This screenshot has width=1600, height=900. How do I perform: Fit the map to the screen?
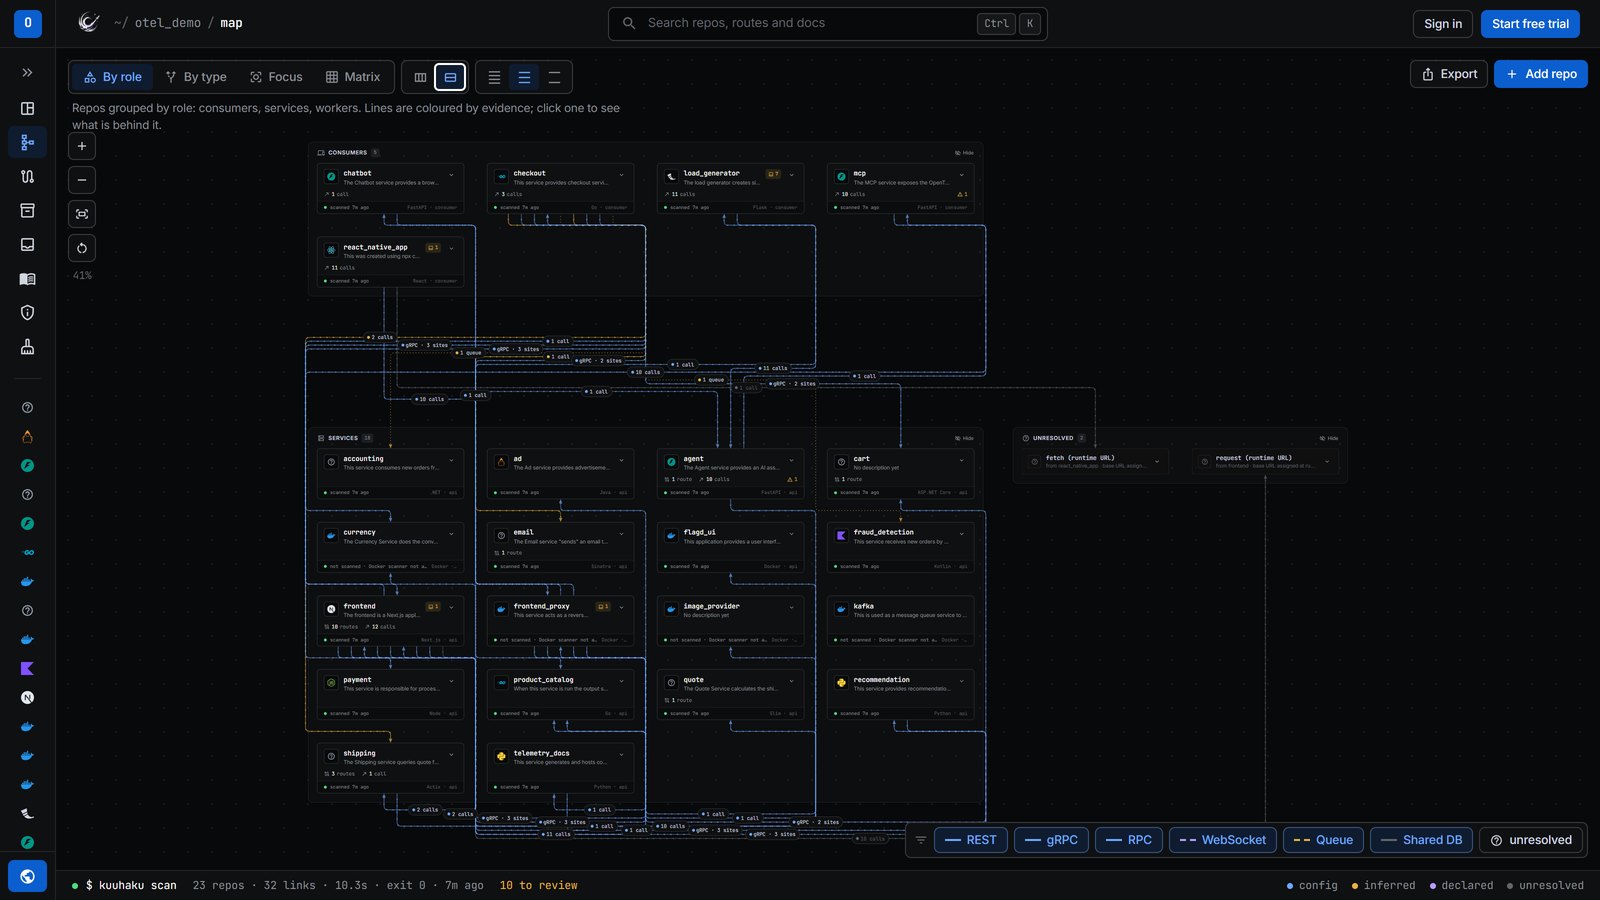tap(82, 214)
